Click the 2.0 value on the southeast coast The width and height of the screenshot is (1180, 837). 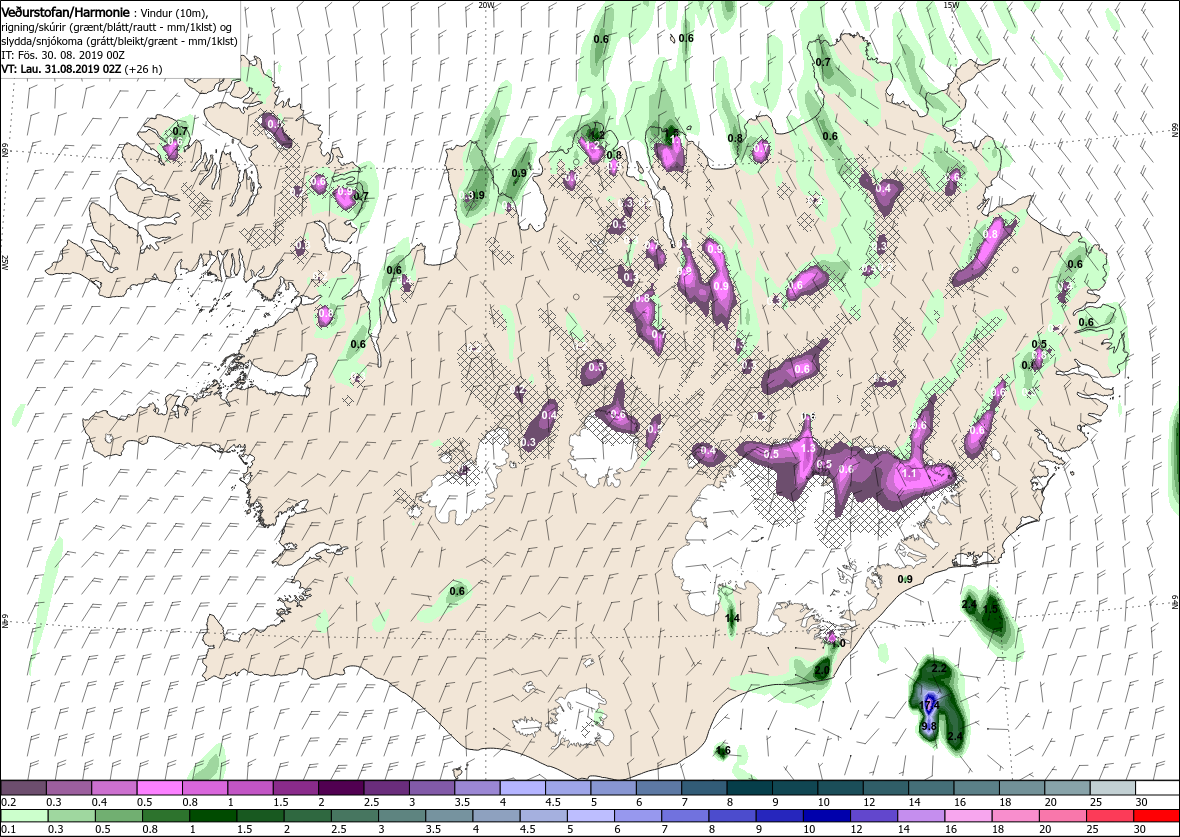(822, 670)
